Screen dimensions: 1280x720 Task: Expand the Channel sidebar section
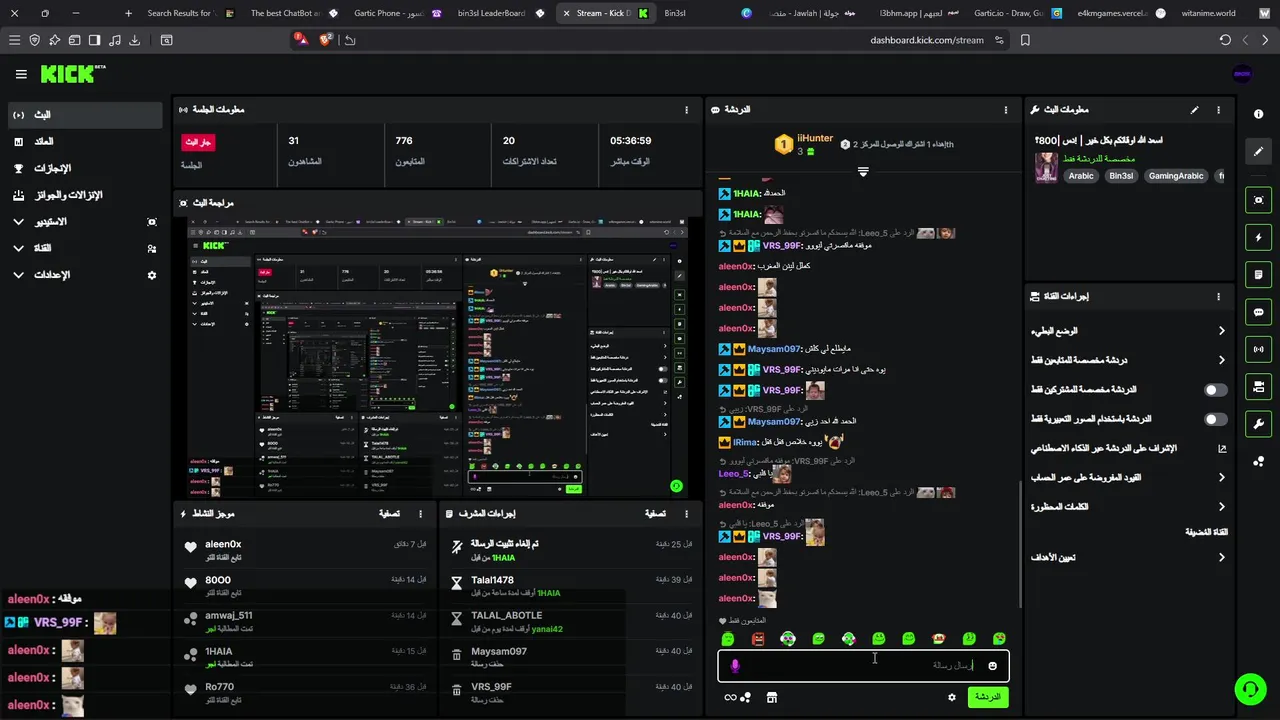(x=85, y=248)
